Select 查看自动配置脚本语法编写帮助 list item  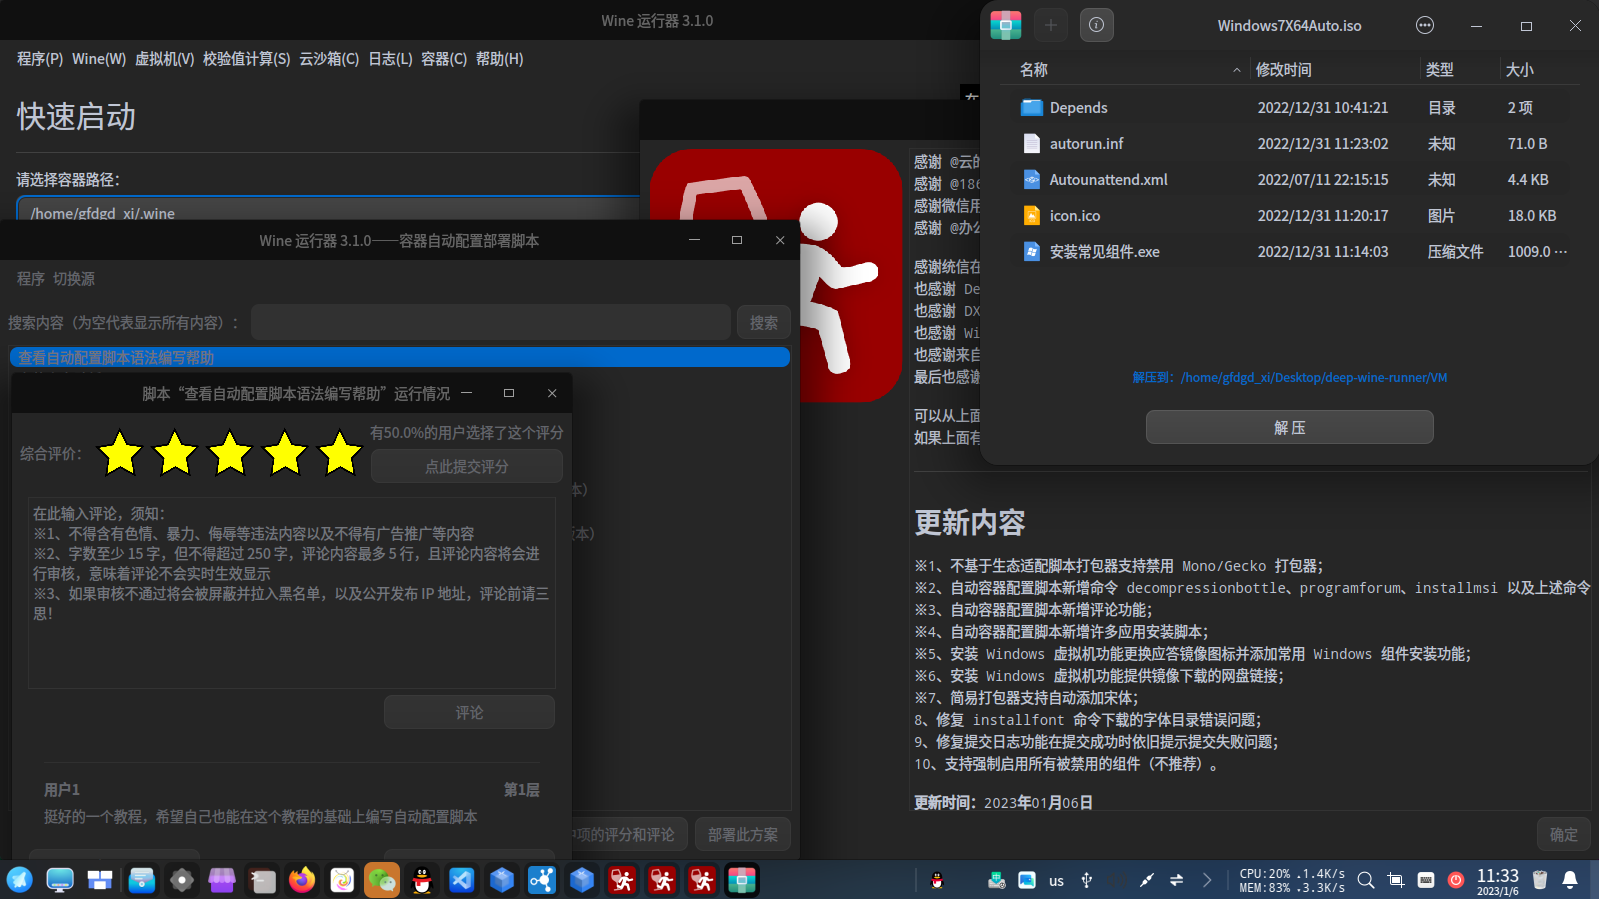400,357
